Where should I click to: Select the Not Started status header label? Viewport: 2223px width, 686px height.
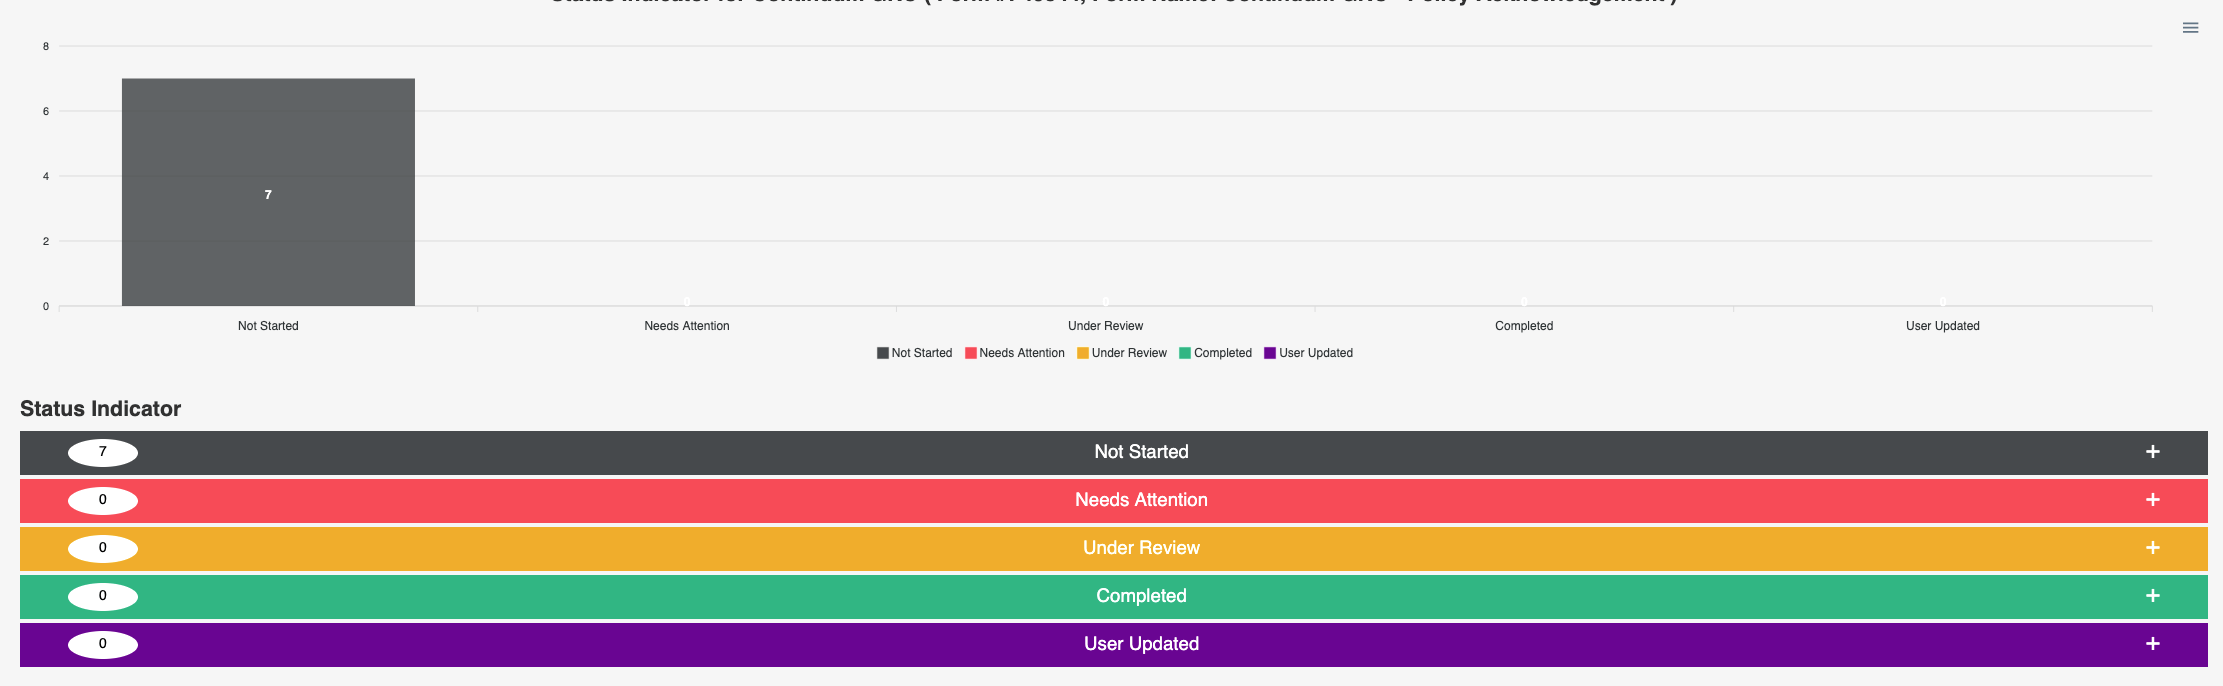point(1141,452)
